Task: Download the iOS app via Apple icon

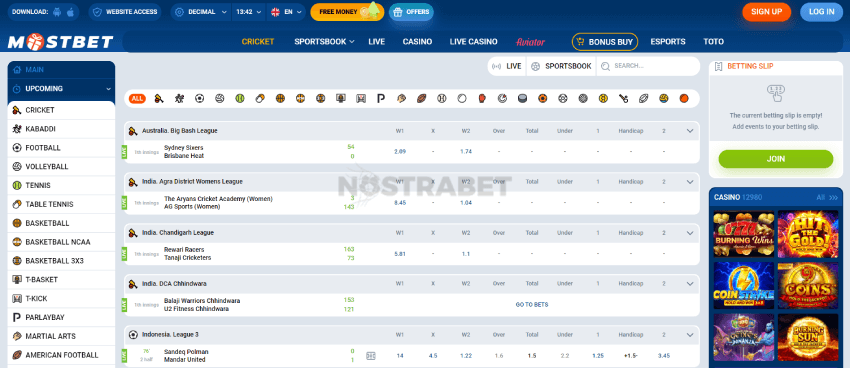Action: point(70,11)
